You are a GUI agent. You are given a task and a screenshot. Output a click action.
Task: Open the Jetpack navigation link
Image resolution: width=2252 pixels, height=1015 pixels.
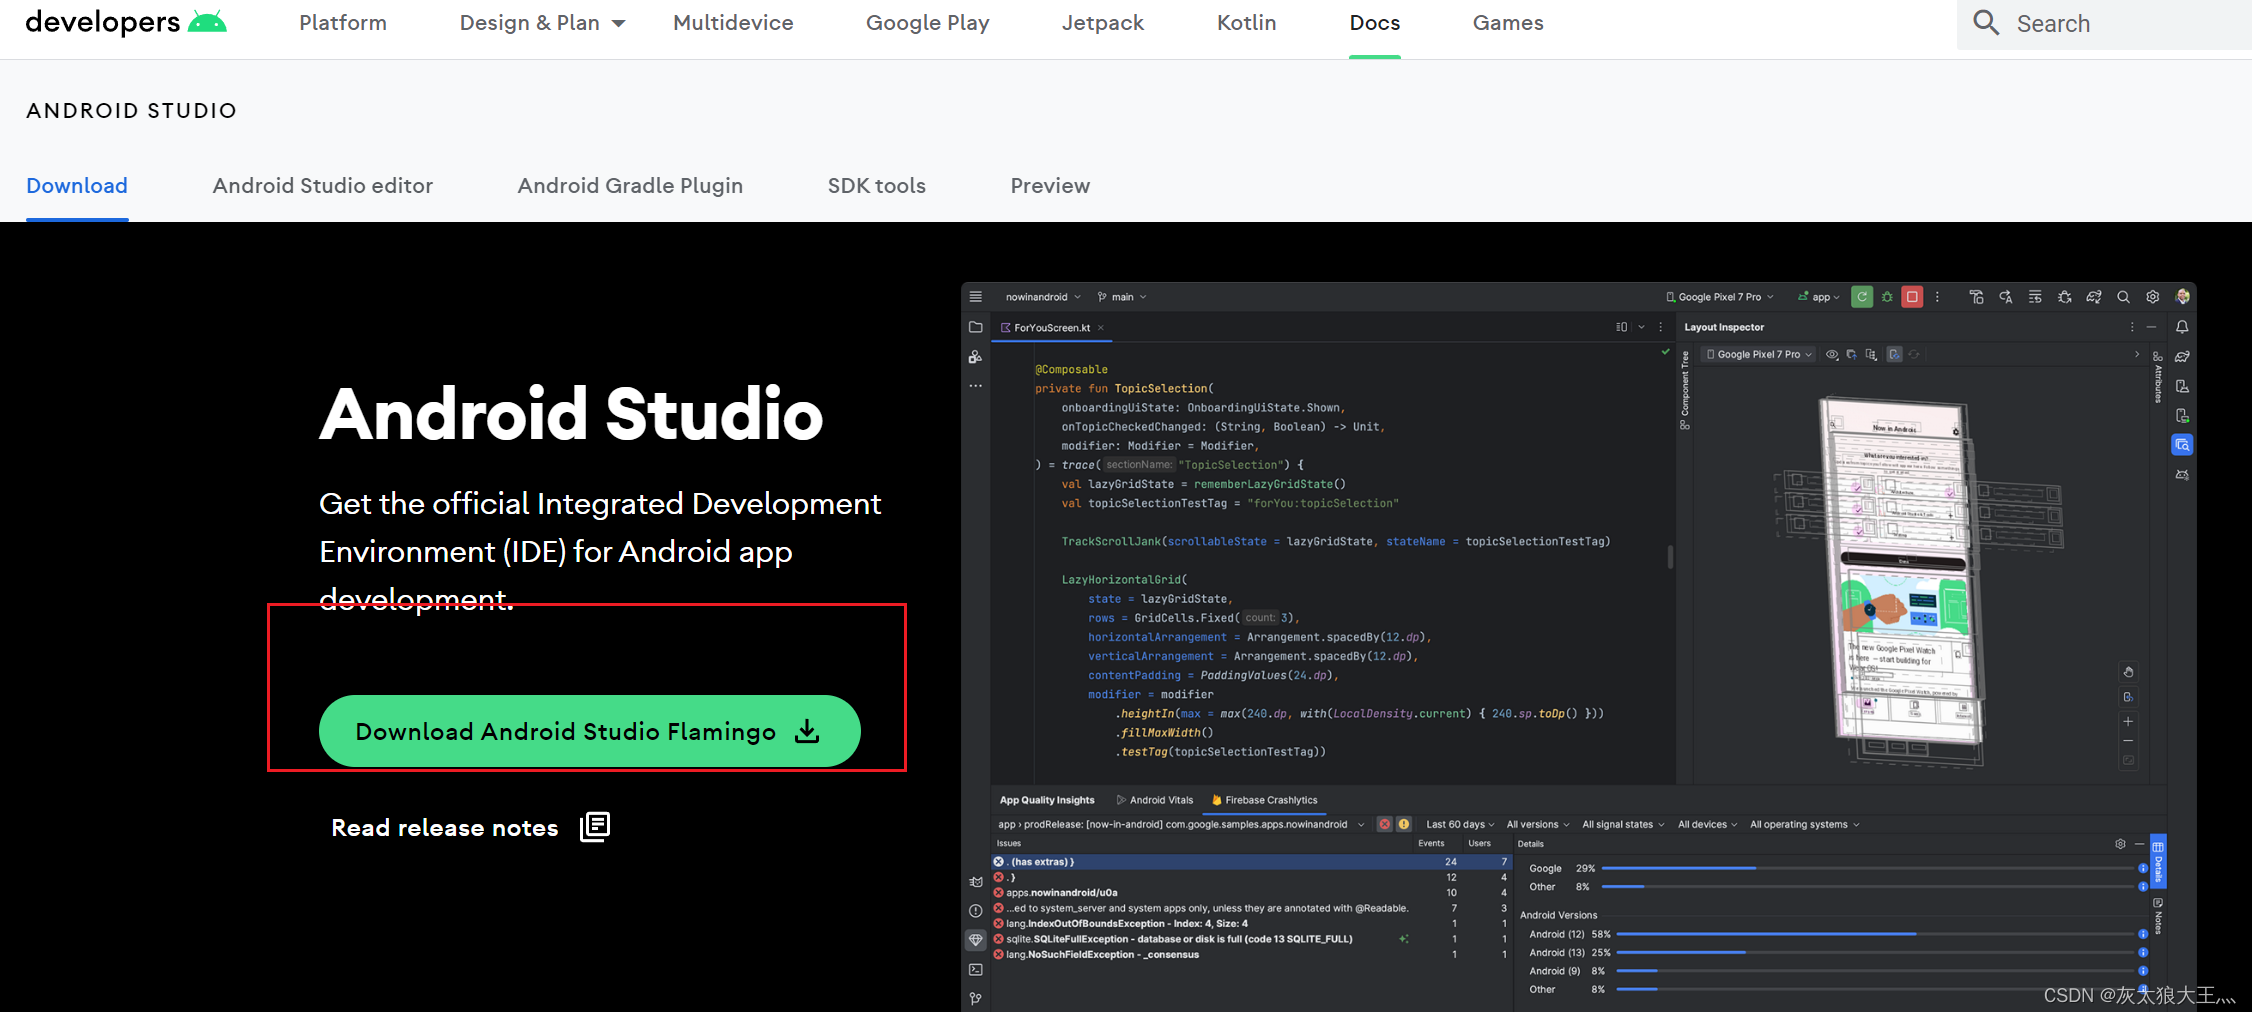1103,23
